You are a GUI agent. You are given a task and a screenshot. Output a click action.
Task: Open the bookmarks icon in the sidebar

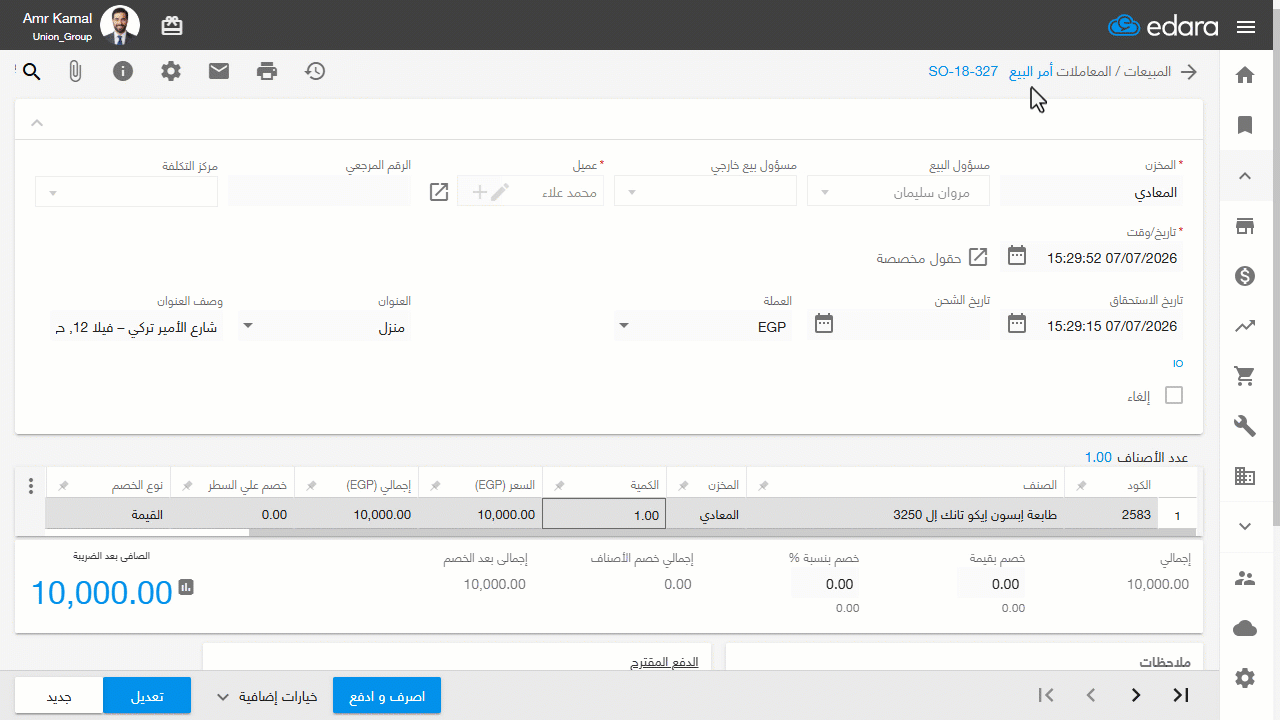tap(1245, 125)
